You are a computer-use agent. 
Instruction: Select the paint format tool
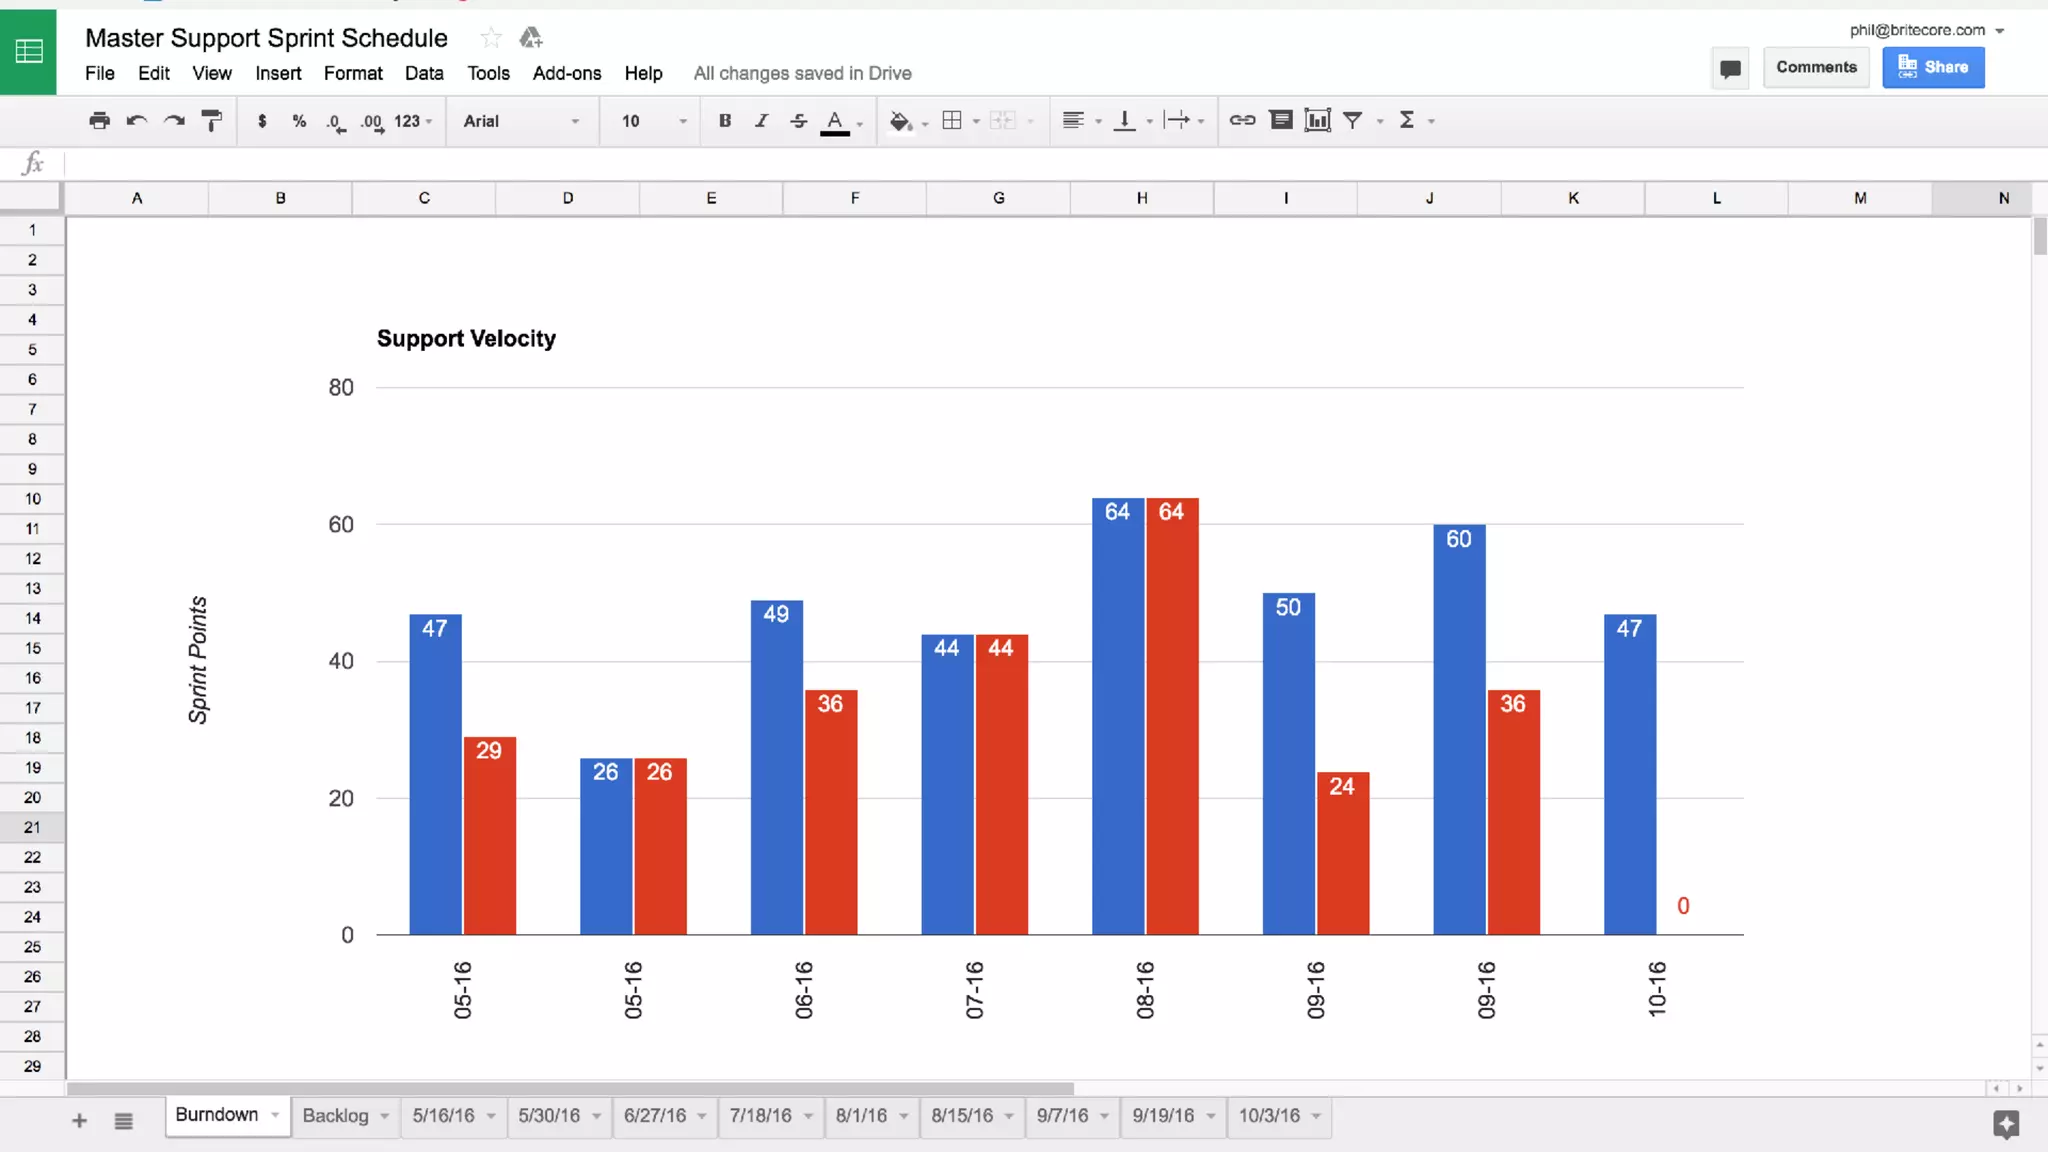point(211,121)
